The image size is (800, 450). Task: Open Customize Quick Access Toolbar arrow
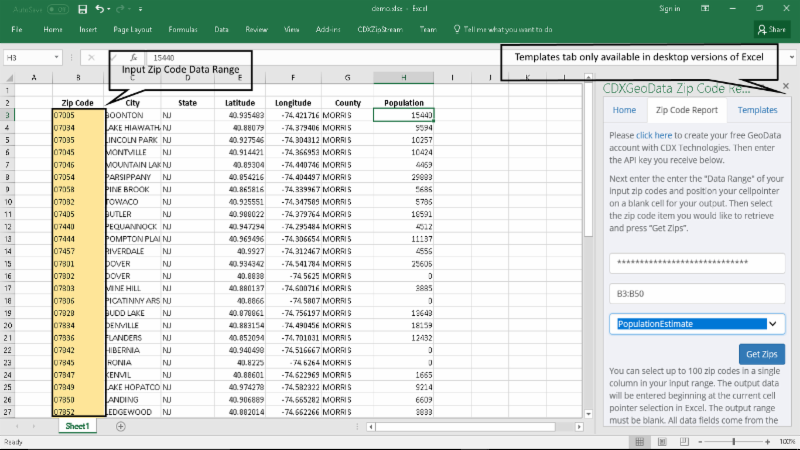click(x=140, y=9)
